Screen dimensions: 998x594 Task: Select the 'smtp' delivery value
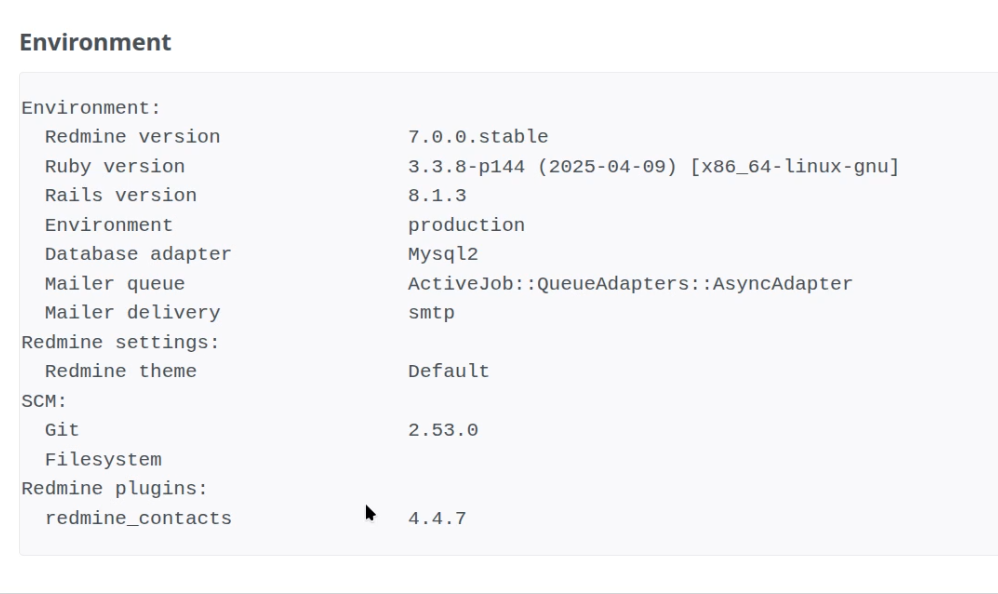[432, 313]
